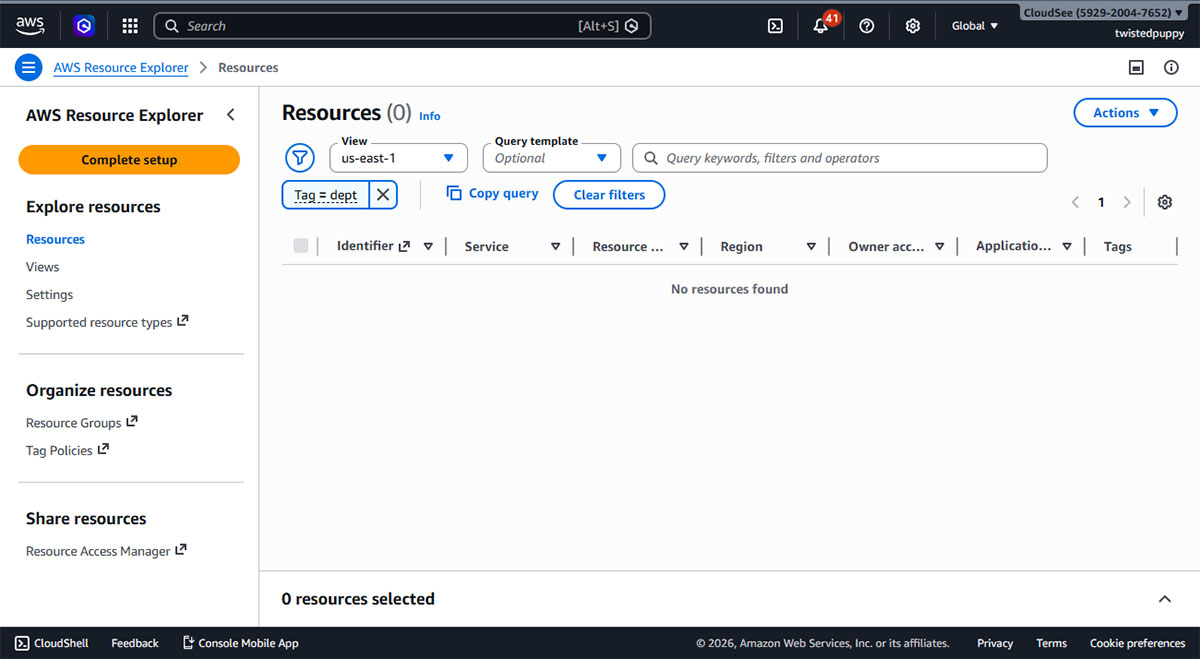Click Feedback in the footer

point(135,643)
